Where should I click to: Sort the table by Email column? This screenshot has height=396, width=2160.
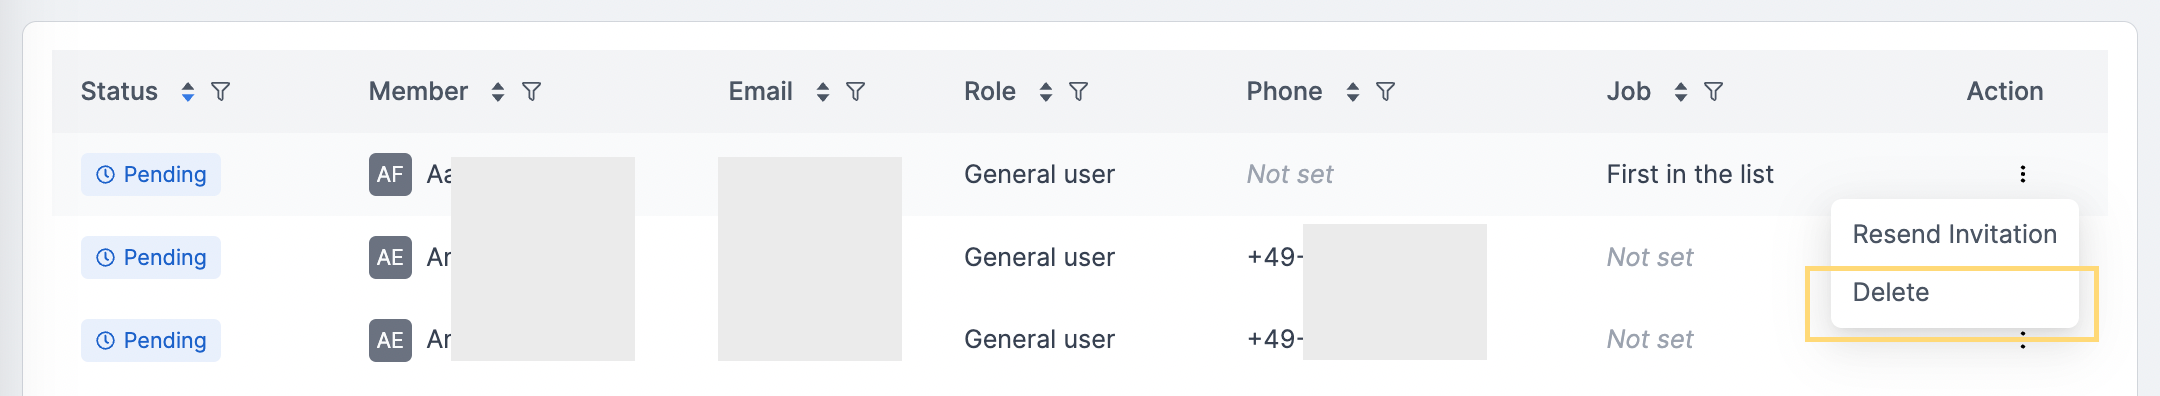pyautogui.click(x=822, y=92)
